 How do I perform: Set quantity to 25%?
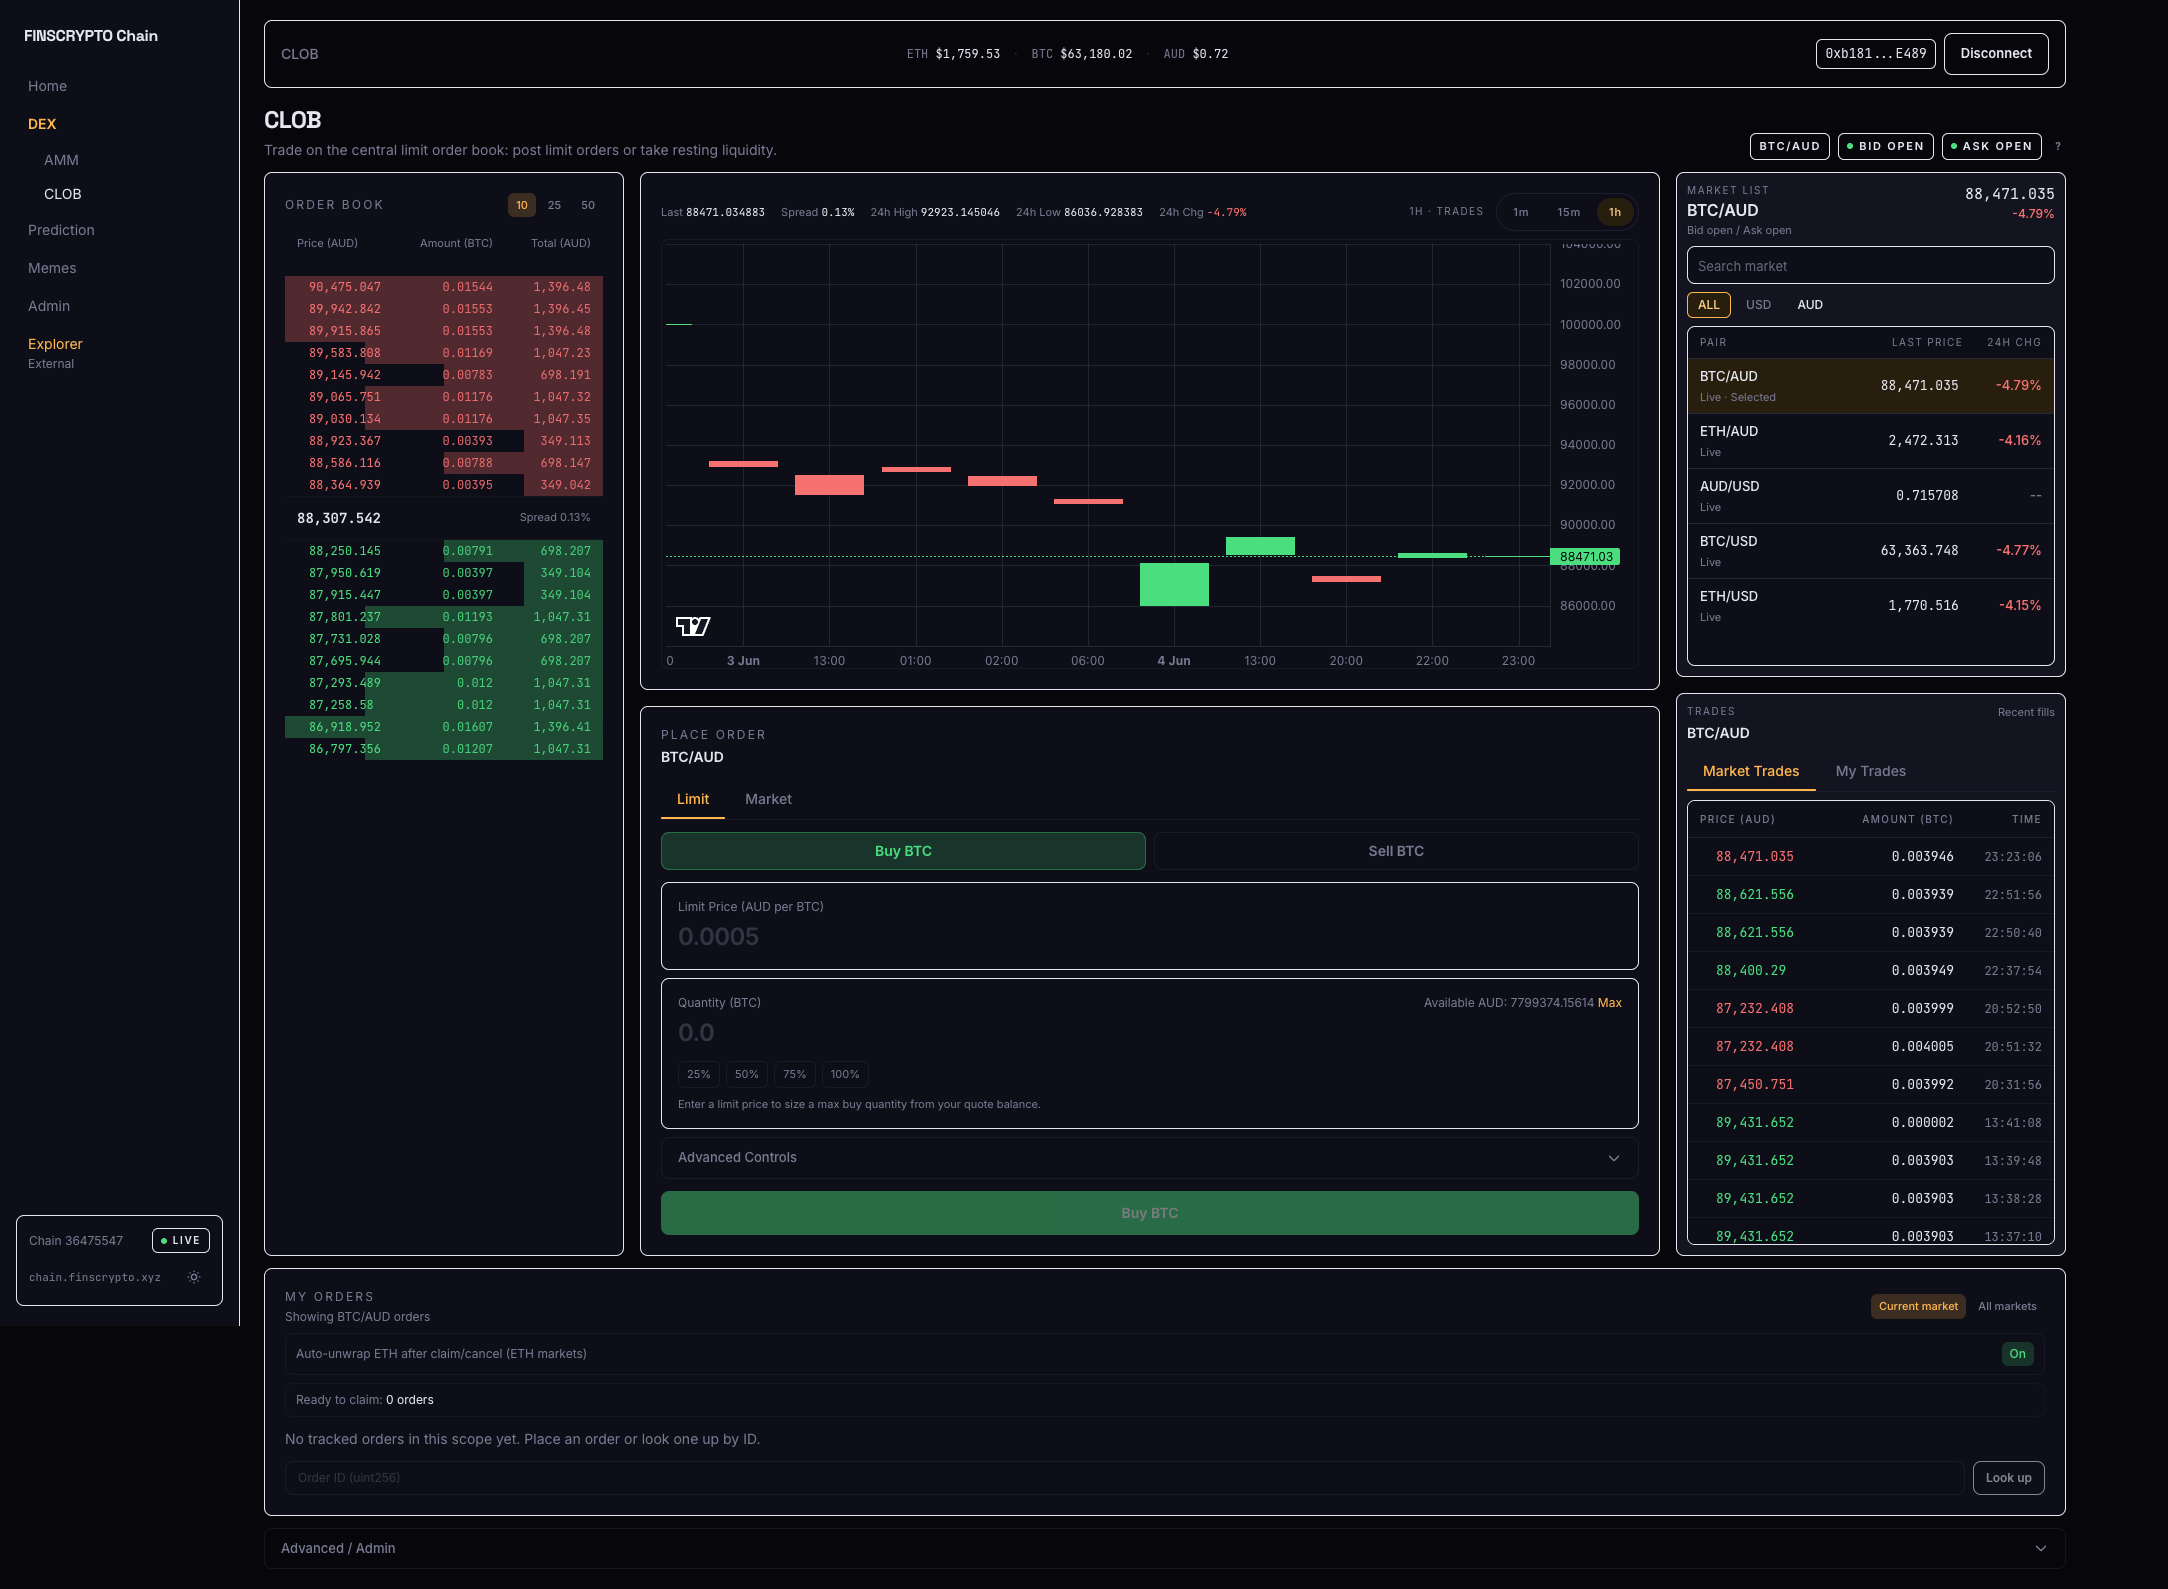pos(699,1074)
